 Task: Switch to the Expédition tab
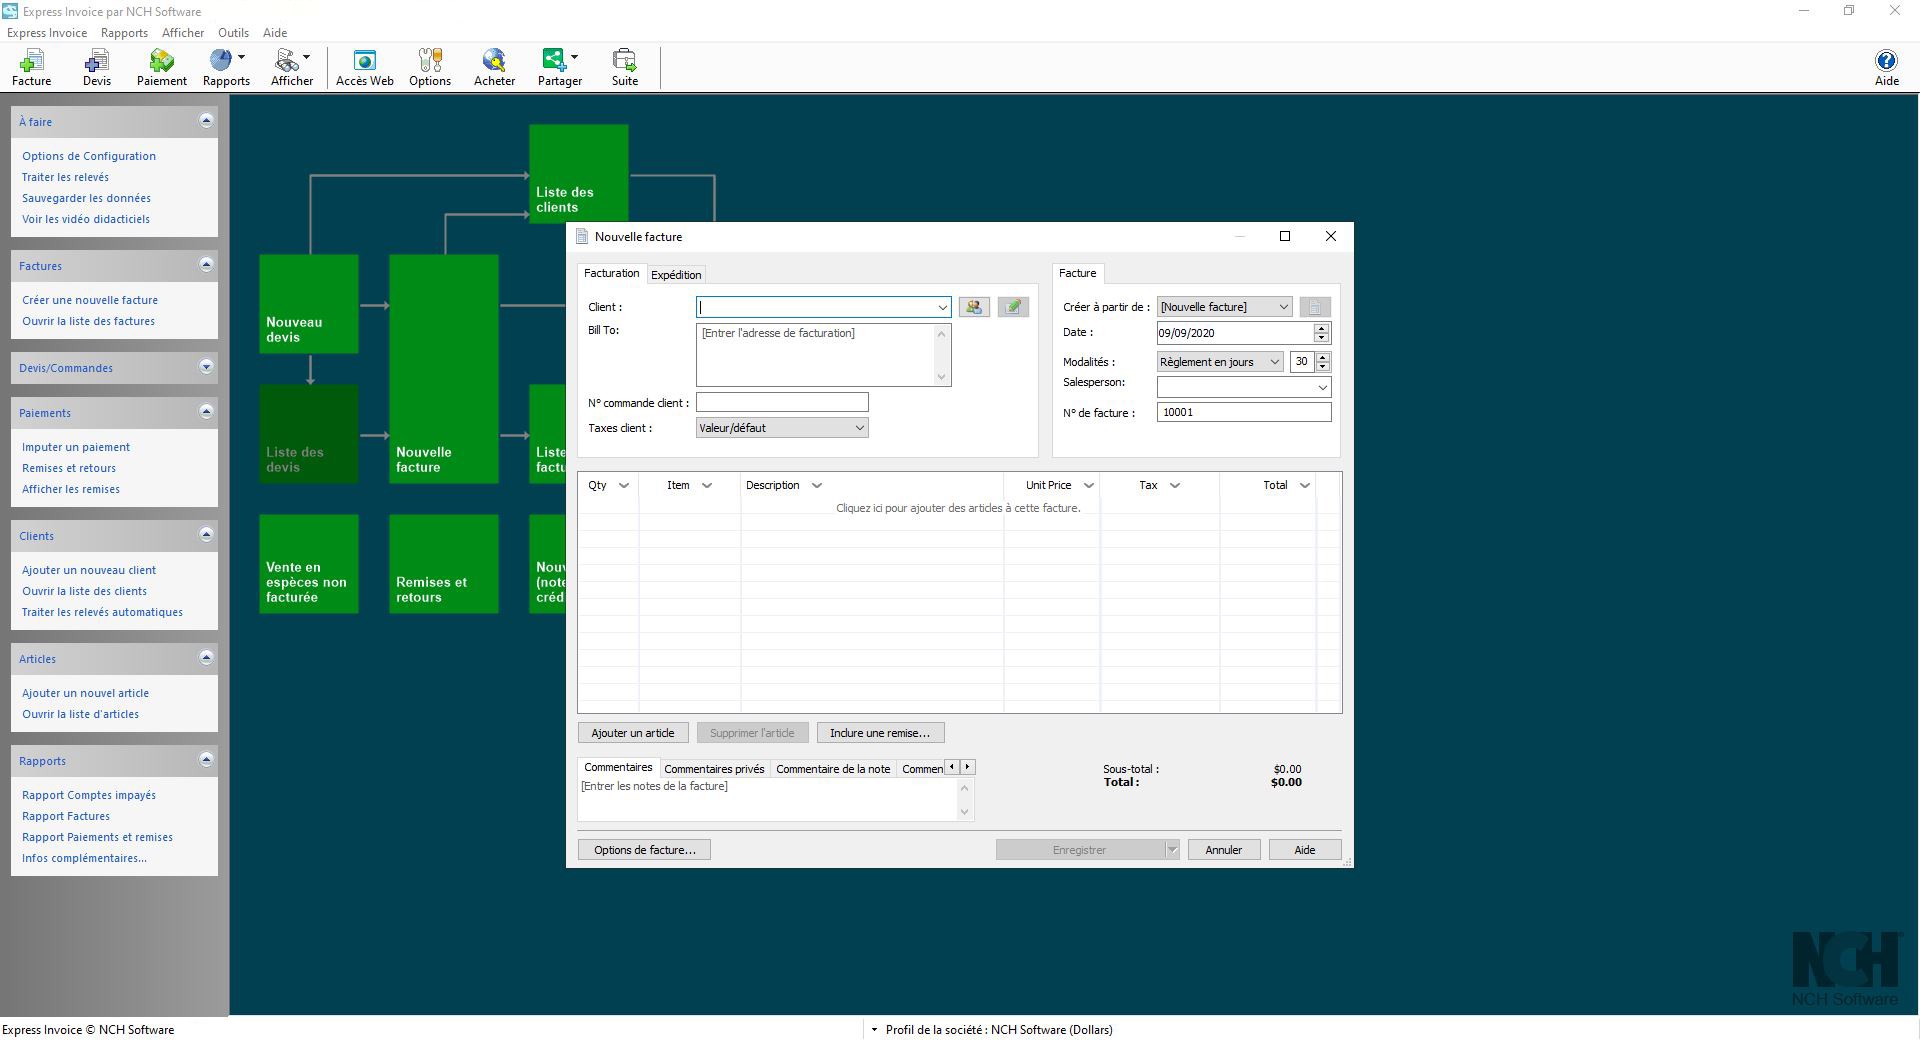(676, 275)
